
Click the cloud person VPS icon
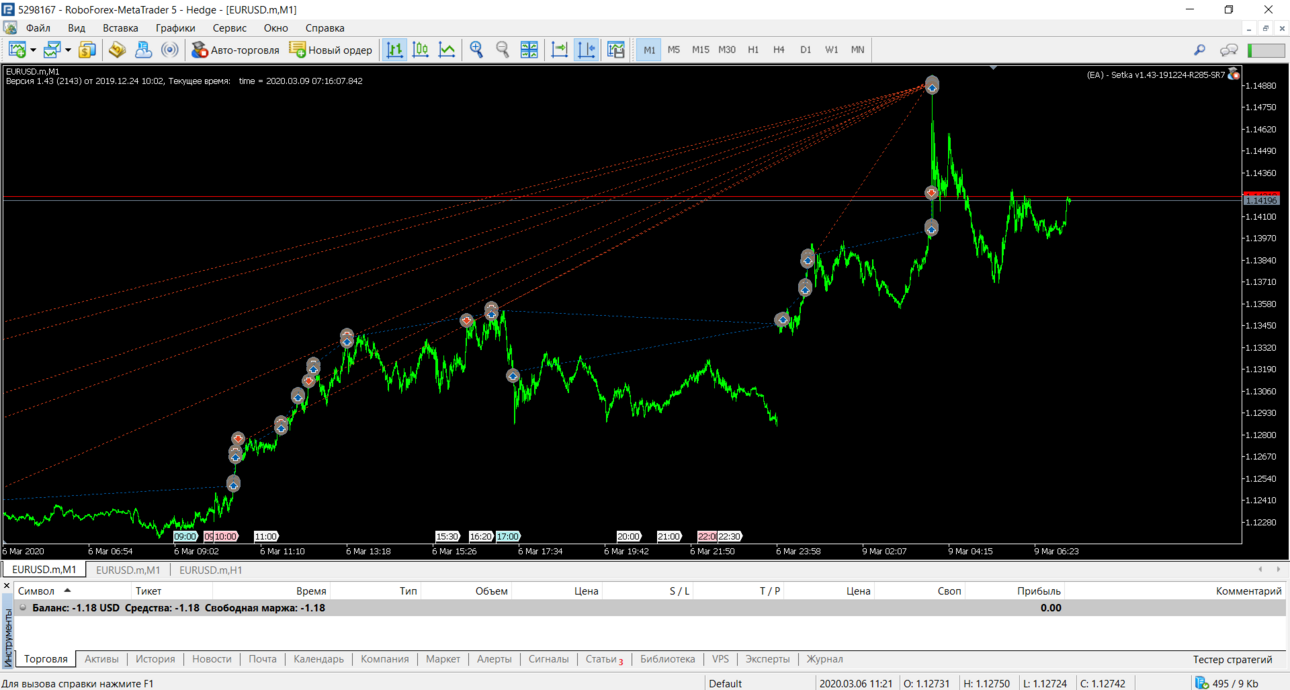coord(144,49)
